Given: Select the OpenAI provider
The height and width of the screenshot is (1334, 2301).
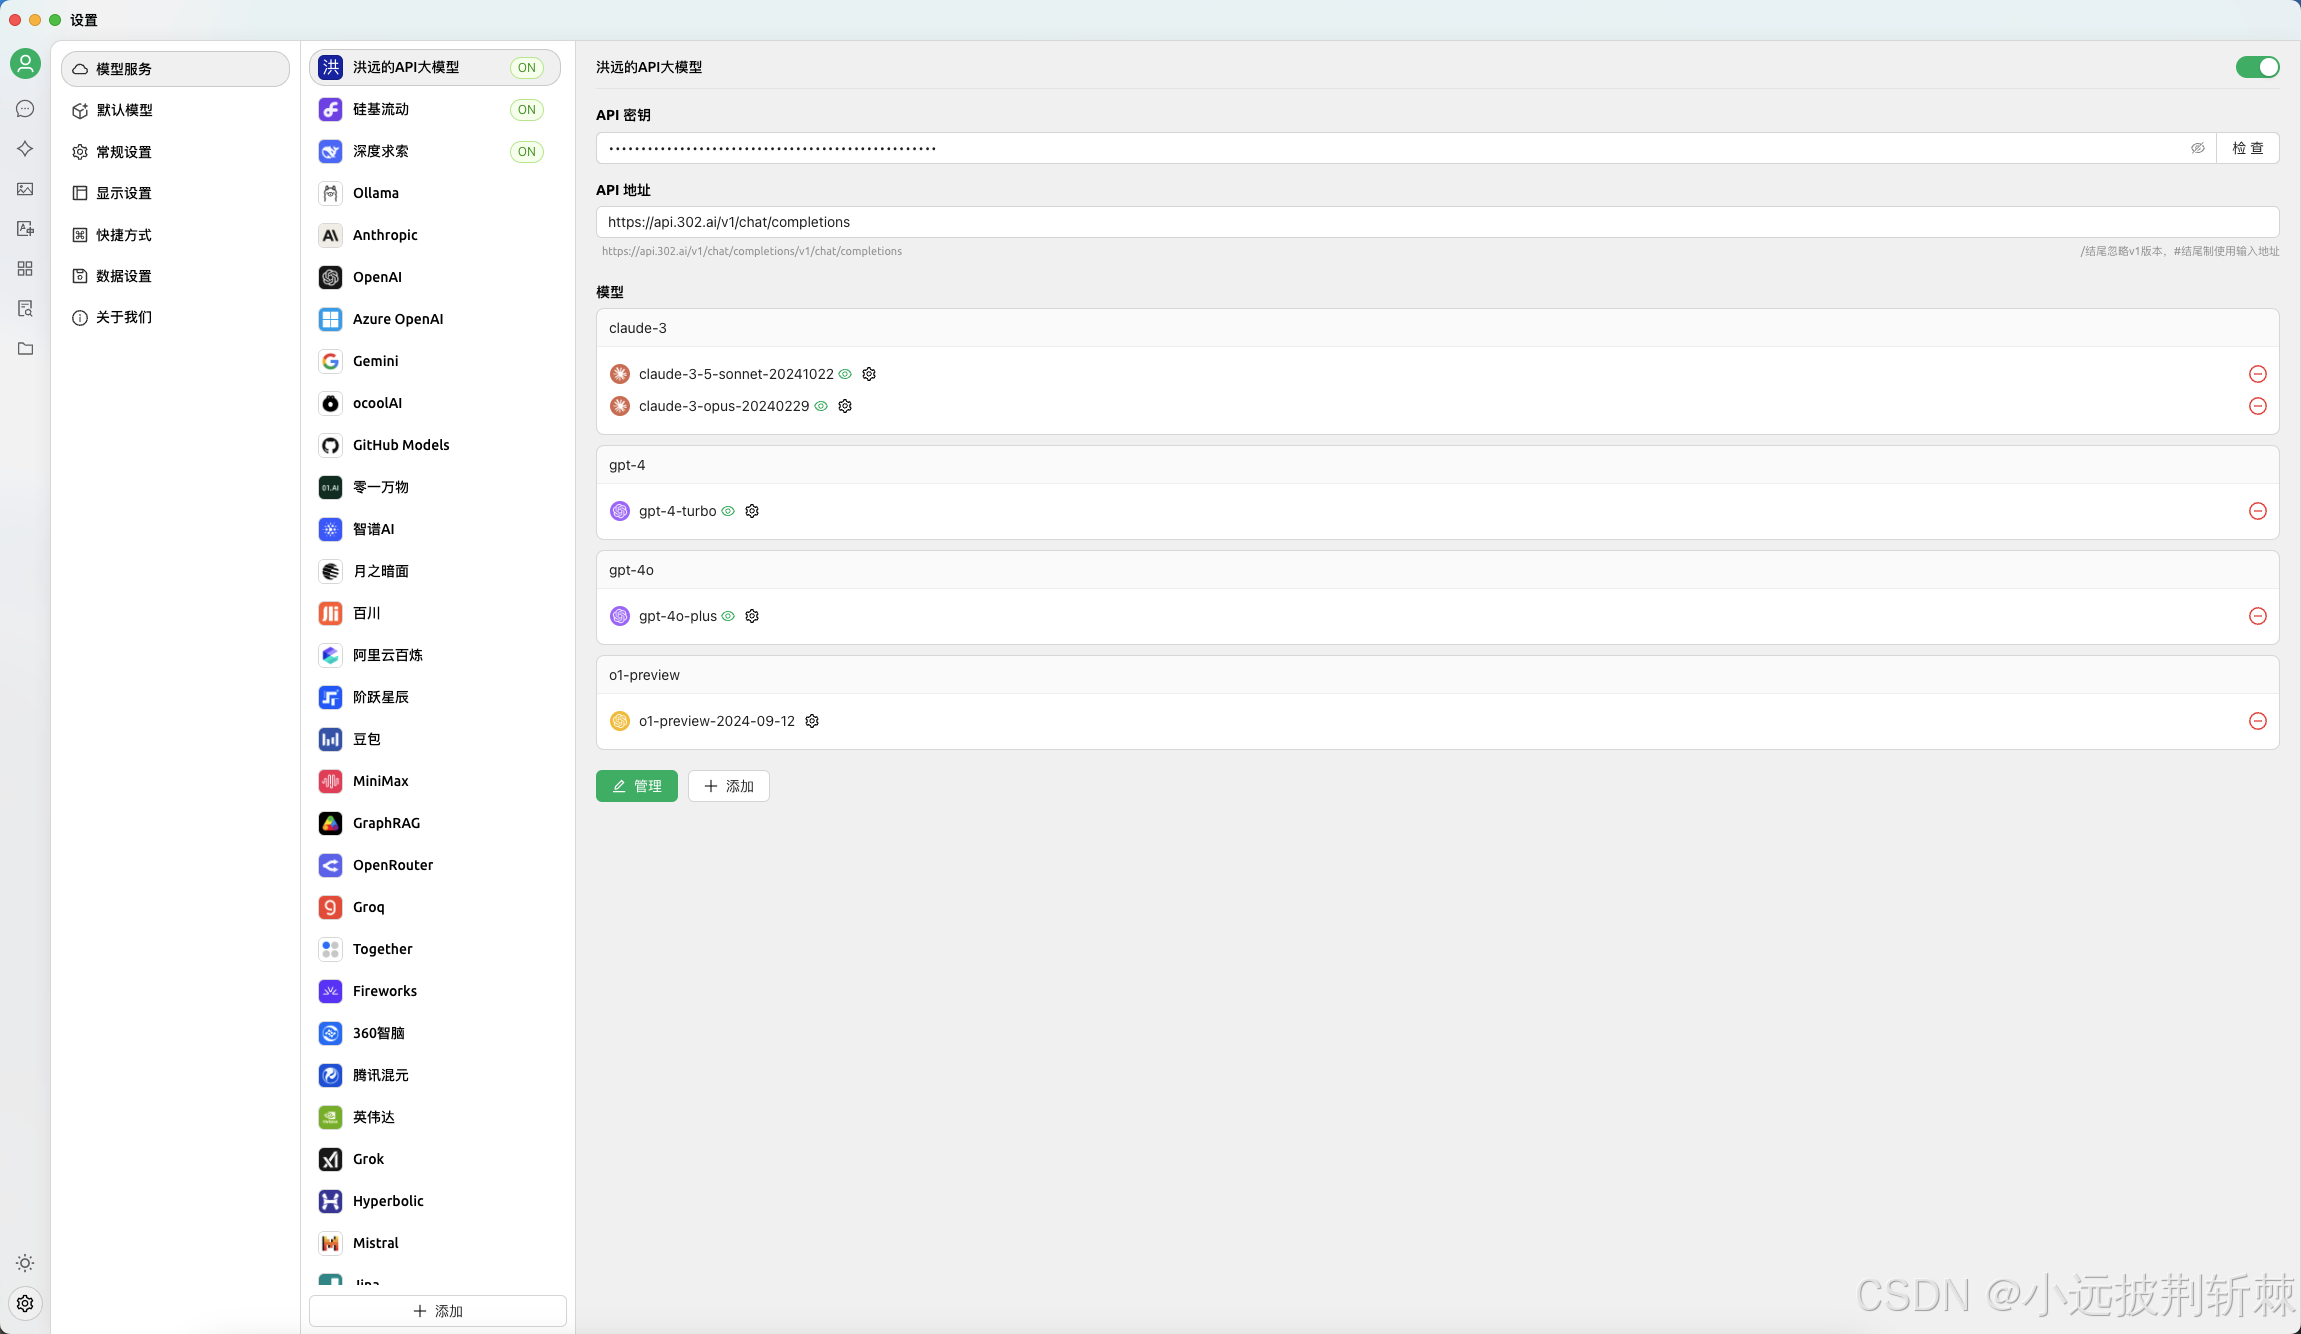Looking at the screenshot, I should pyautogui.click(x=435, y=277).
